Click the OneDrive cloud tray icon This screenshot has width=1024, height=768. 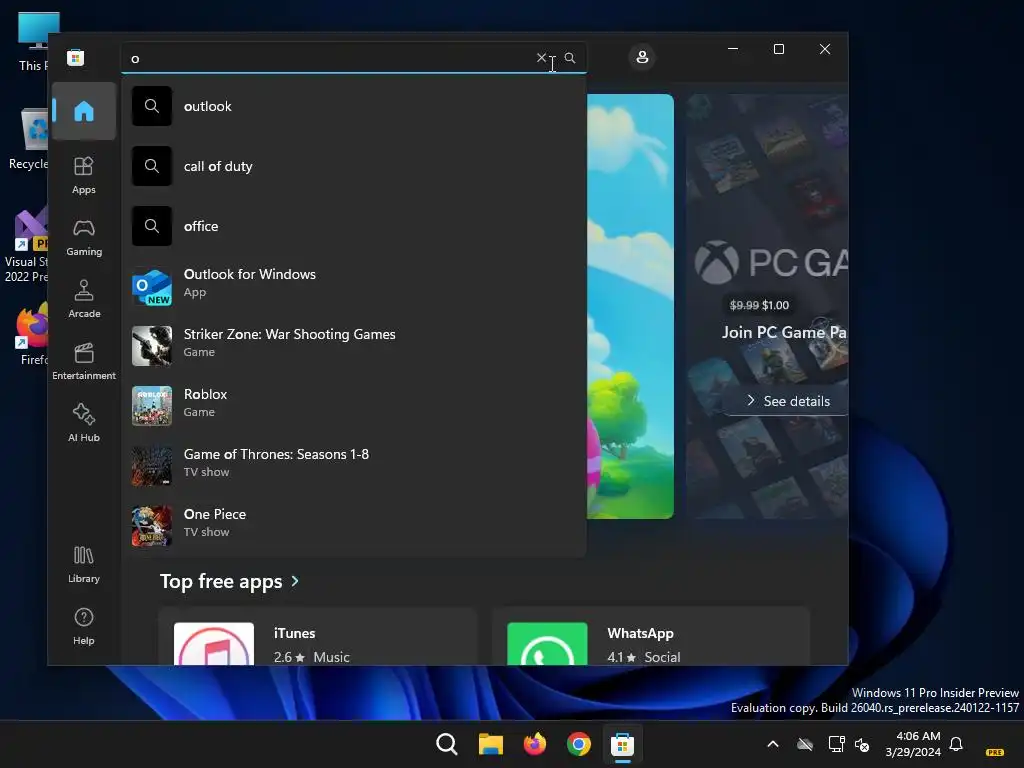coord(805,744)
